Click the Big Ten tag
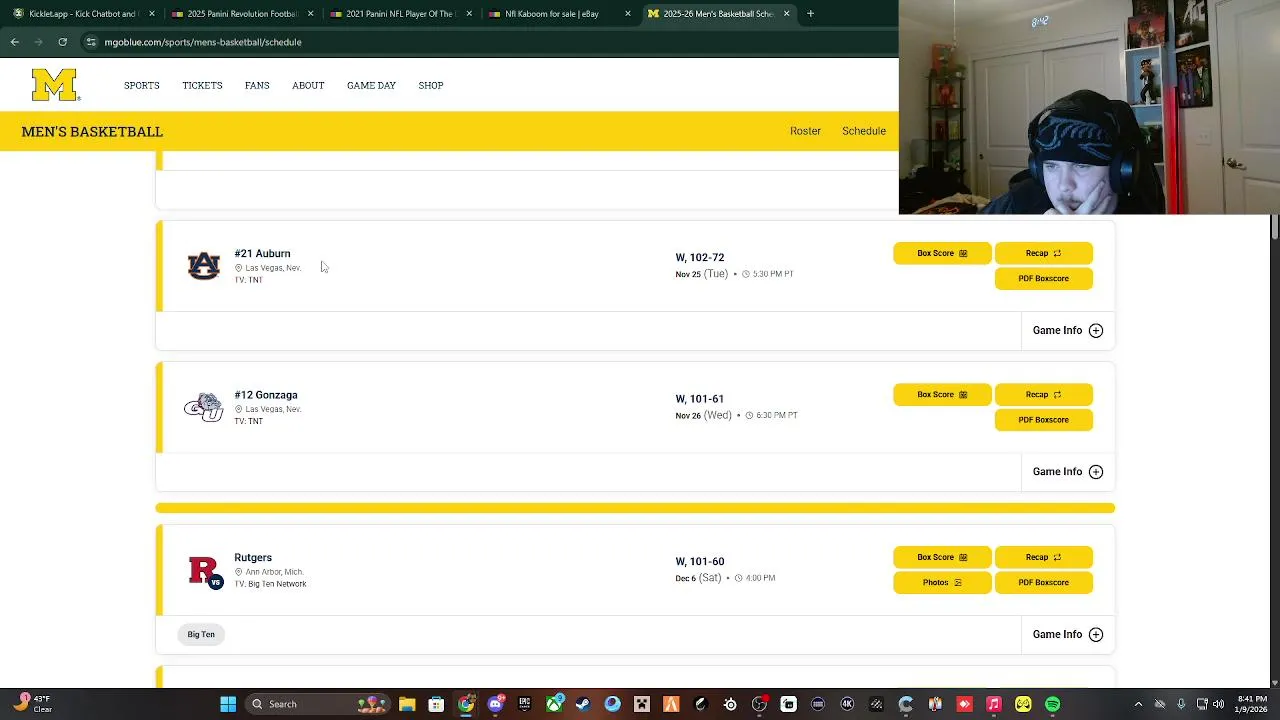 click(201, 634)
